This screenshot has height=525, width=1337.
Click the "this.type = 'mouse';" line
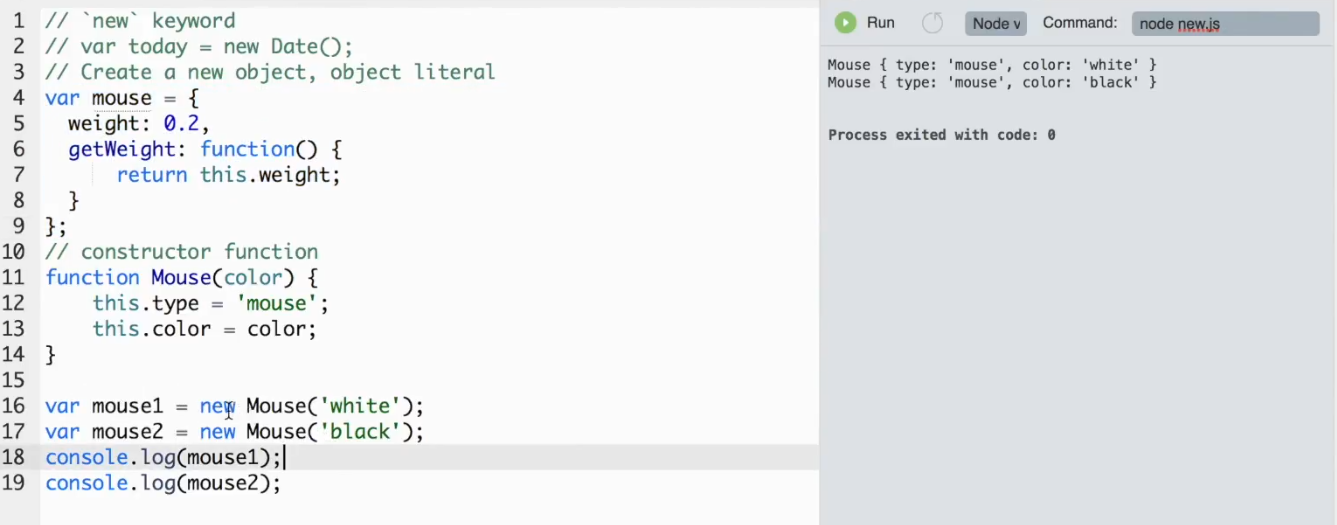[x=211, y=303]
